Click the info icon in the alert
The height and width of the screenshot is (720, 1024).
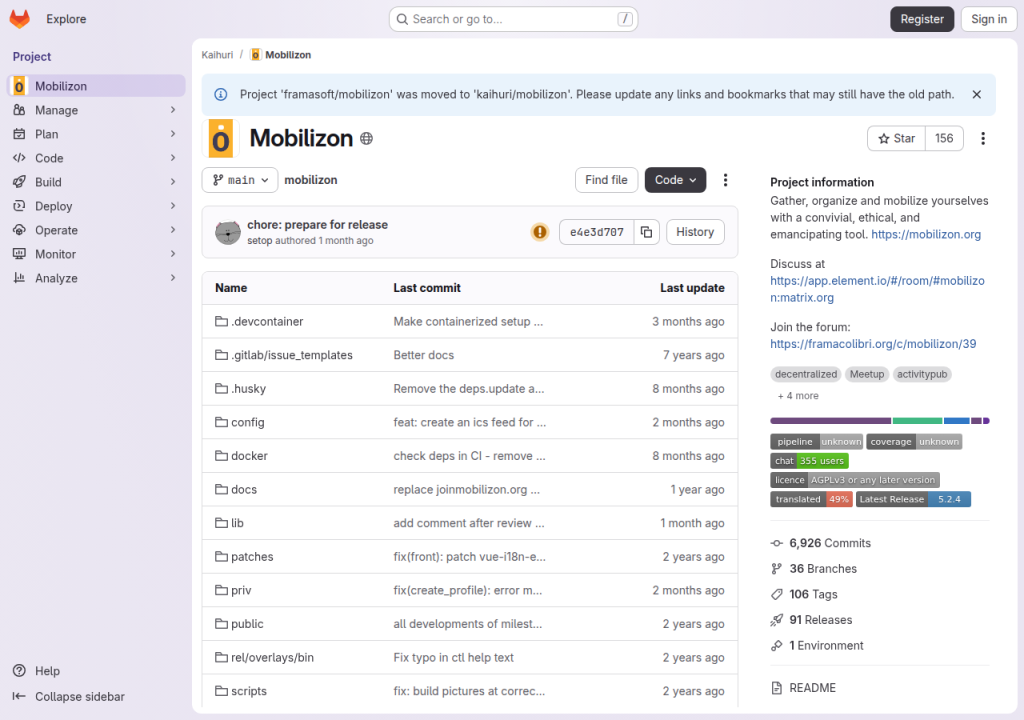tap(221, 95)
